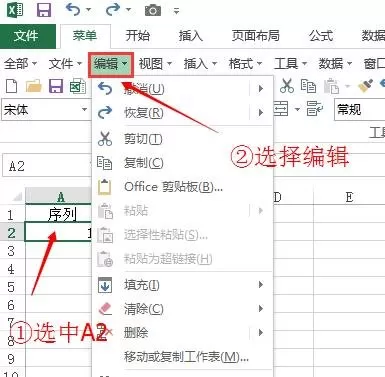Viewport: 385px width, 377px height.
Task: Open the 工具 classic menu
Action: pos(290,63)
